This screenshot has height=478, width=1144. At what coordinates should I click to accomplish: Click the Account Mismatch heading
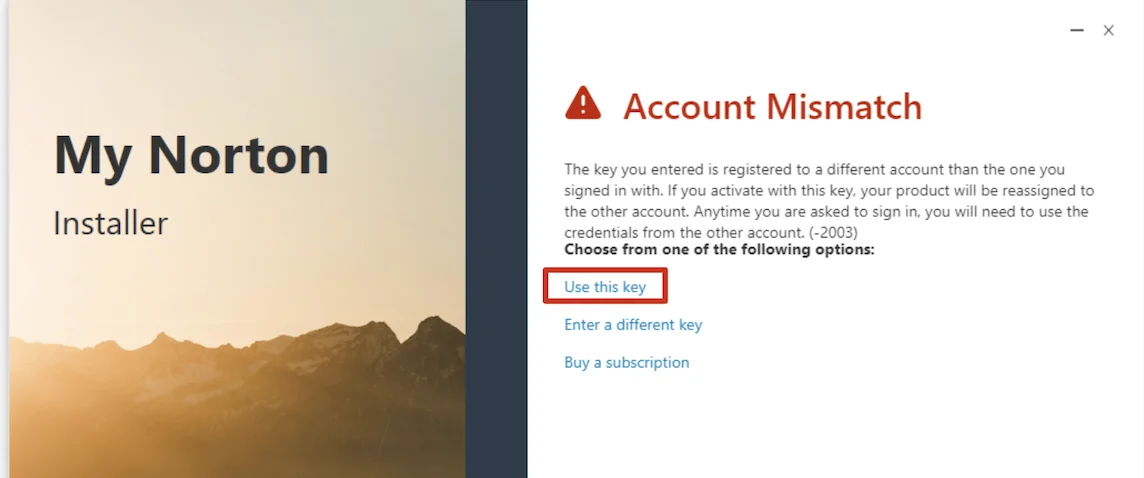(772, 106)
